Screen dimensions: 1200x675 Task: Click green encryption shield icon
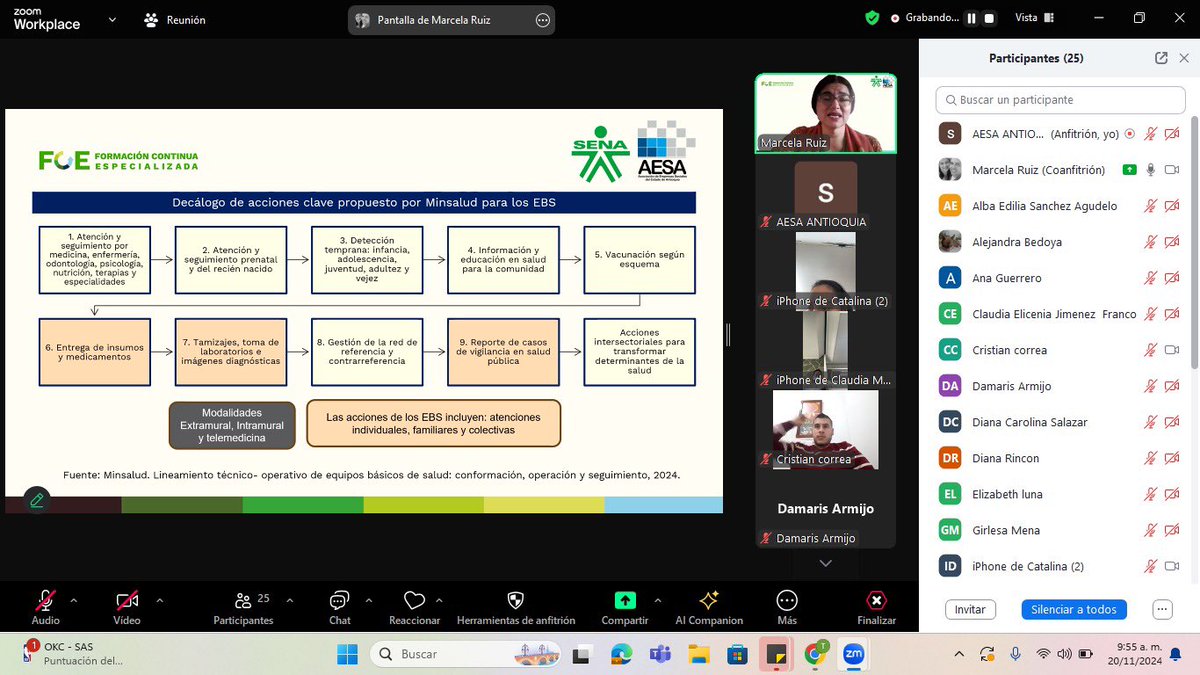tap(872, 18)
